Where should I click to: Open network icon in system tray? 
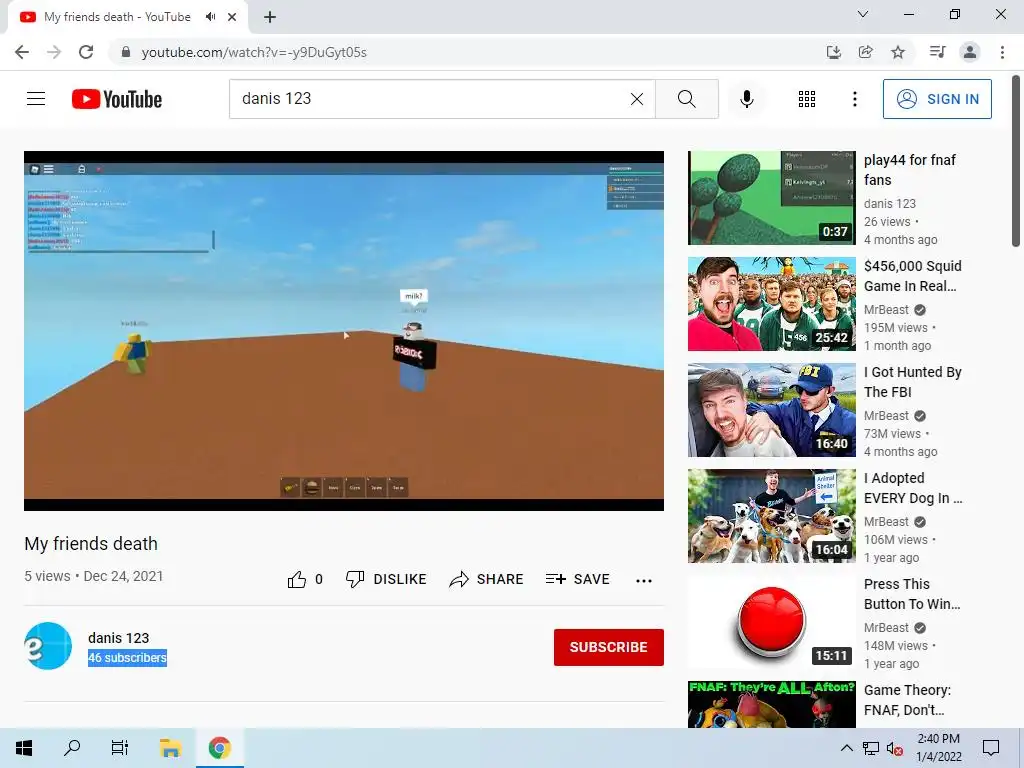coord(871,748)
